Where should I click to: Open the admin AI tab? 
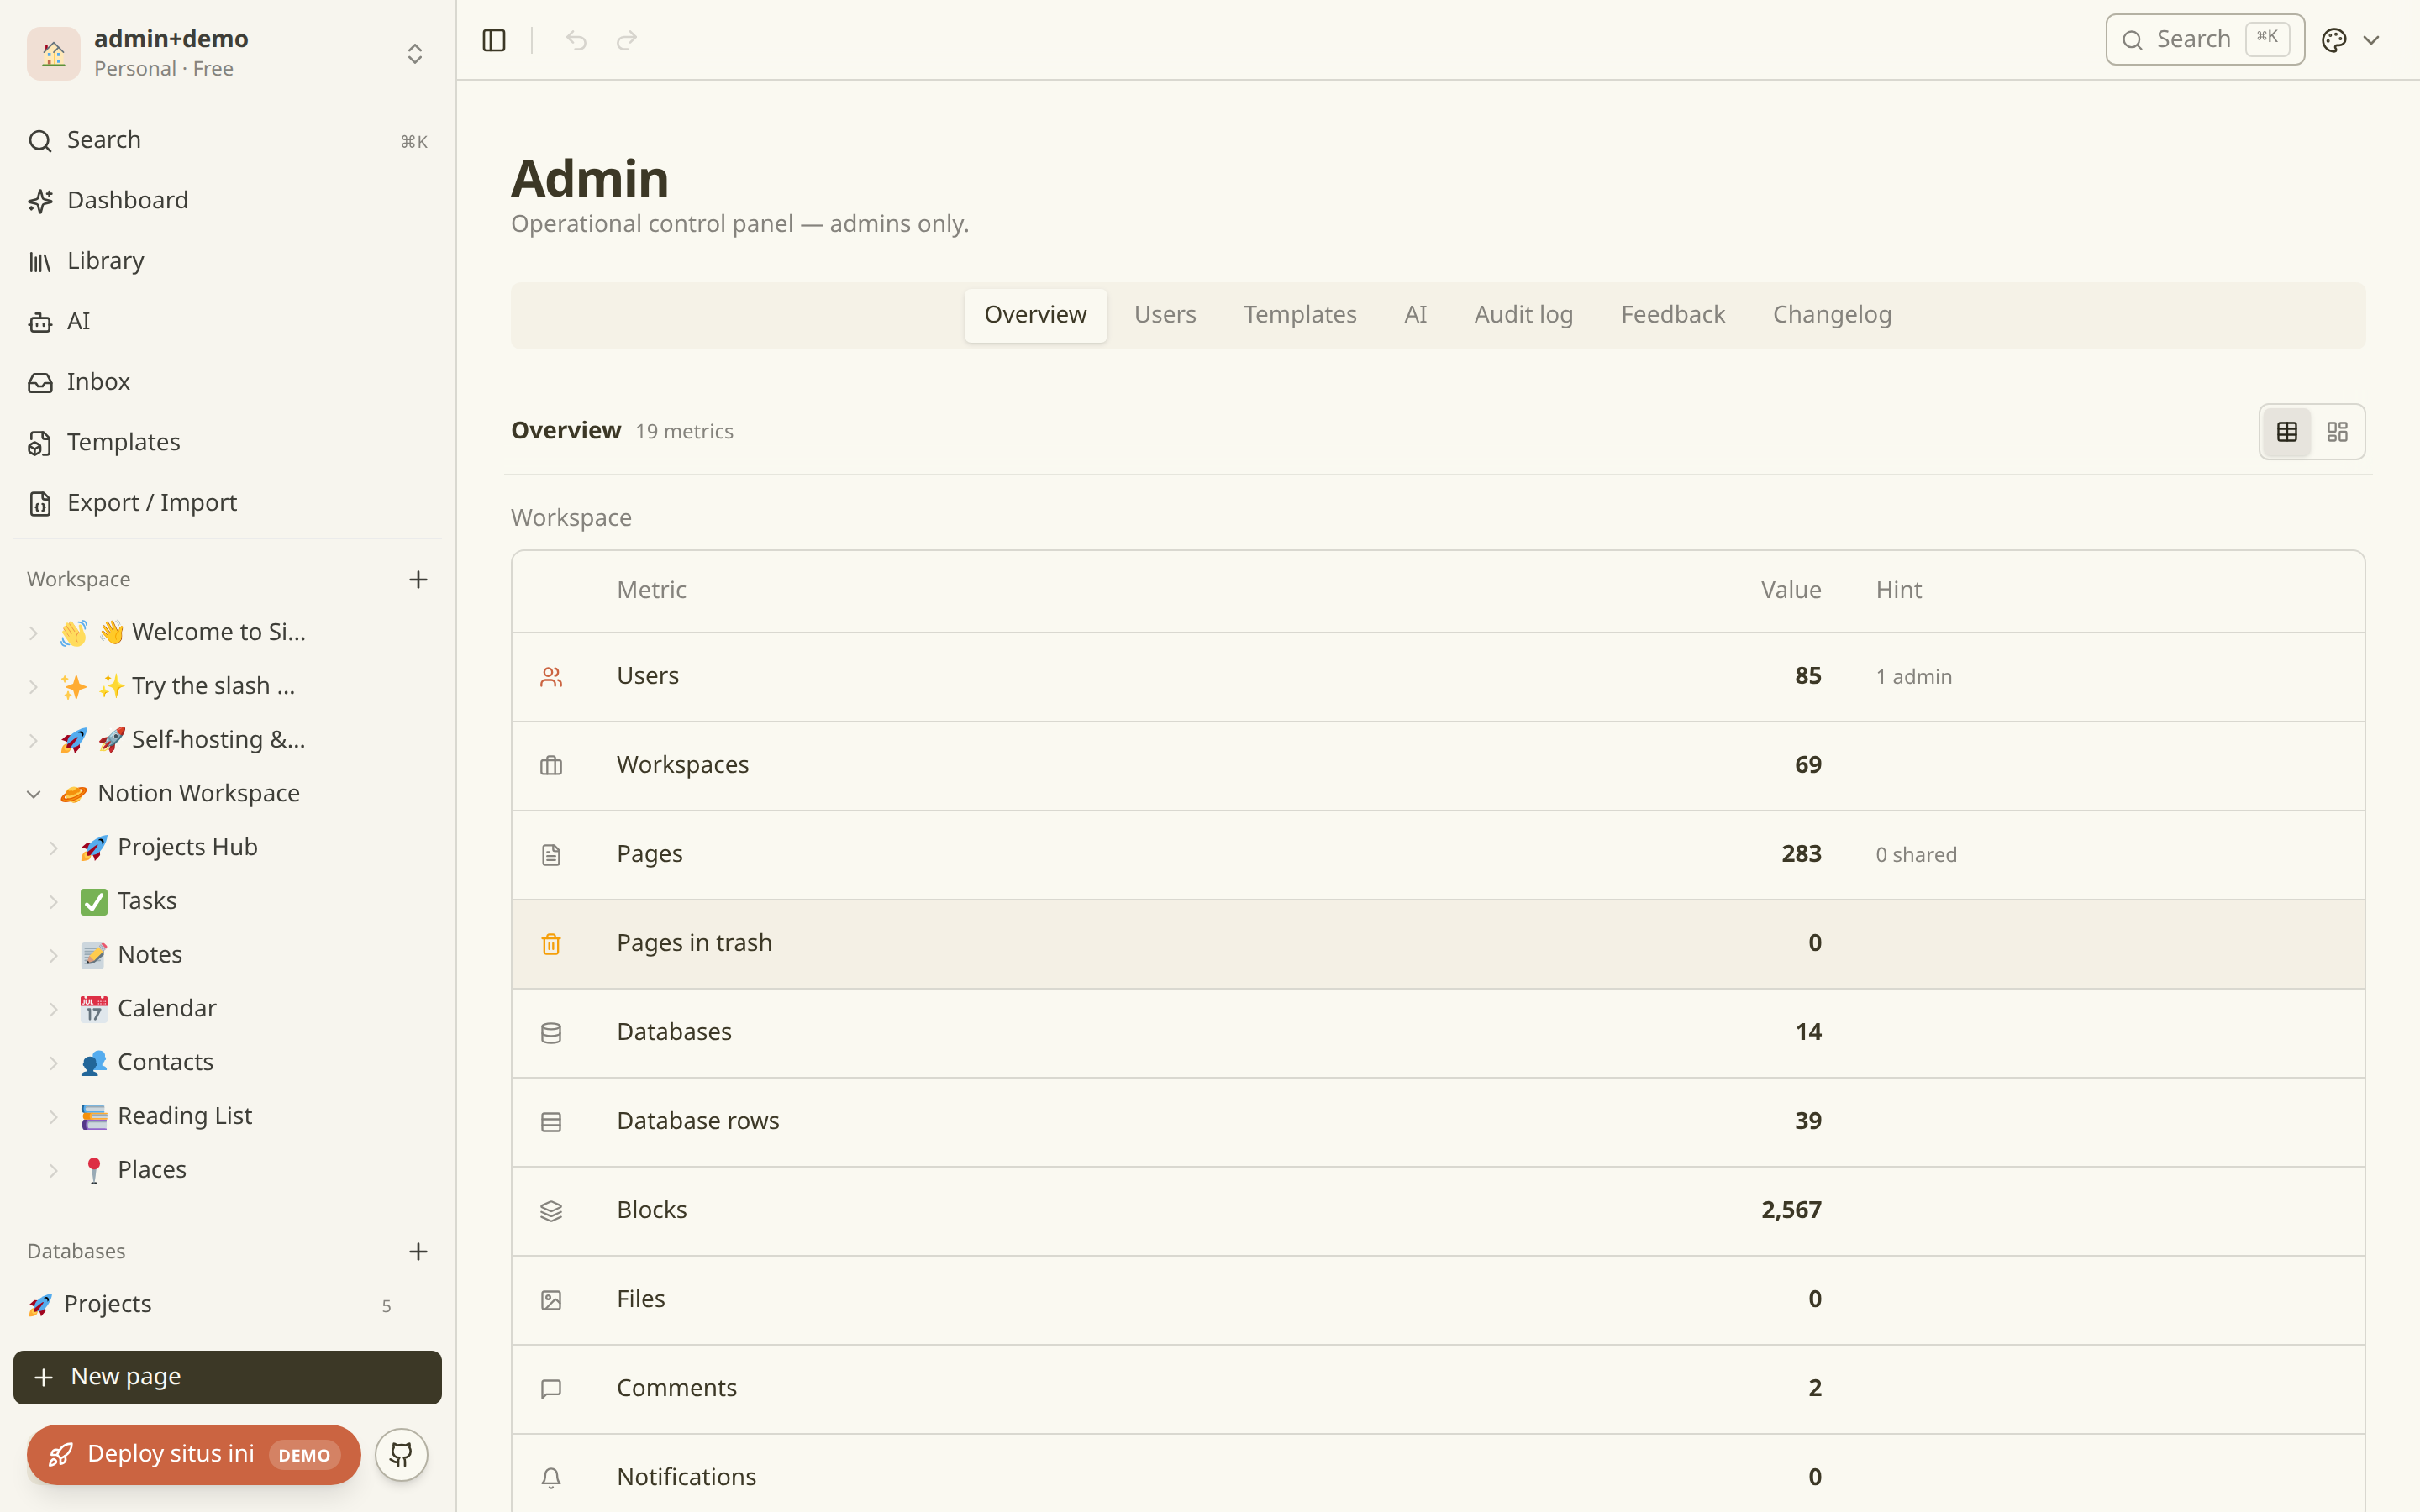pyautogui.click(x=1415, y=315)
